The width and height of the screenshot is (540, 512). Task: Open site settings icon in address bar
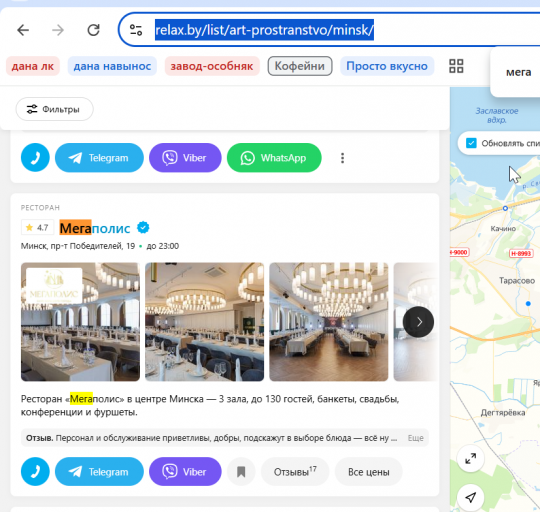[136, 30]
